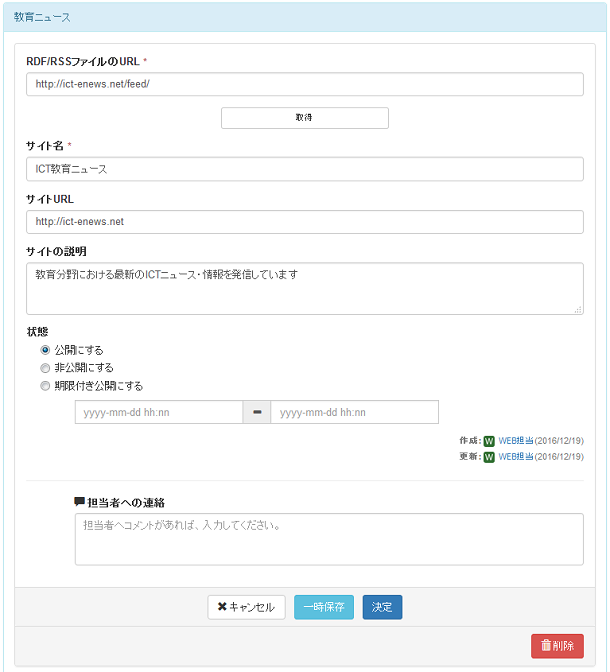Click the 決定 button
This screenshot has height=672, width=610.
pos(382,607)
